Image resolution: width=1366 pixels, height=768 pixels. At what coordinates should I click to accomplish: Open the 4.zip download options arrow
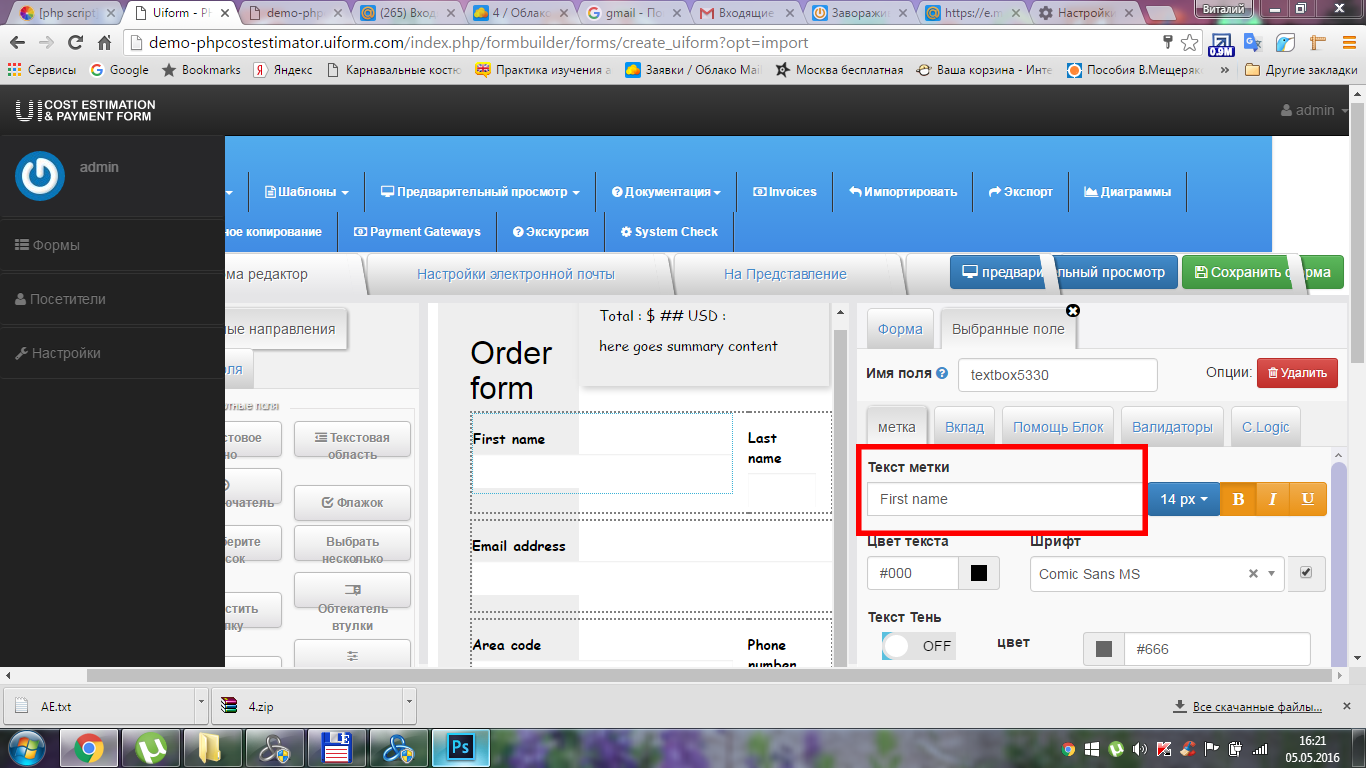(x=410, y=706)
